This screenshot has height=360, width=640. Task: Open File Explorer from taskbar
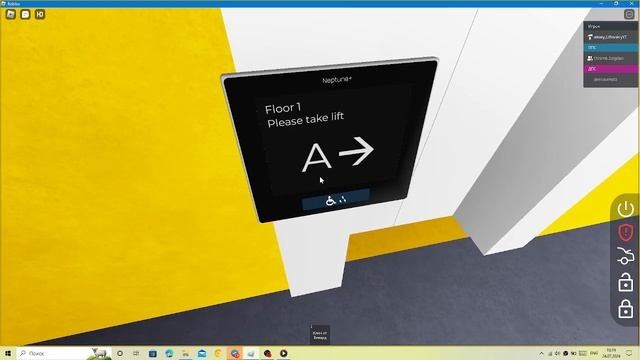(x=185, y=353)
